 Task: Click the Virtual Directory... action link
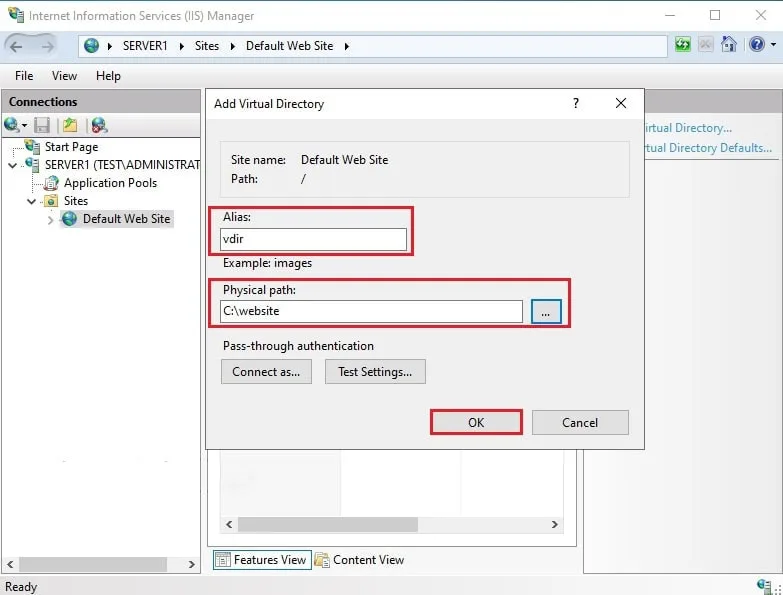coord(688,128)
